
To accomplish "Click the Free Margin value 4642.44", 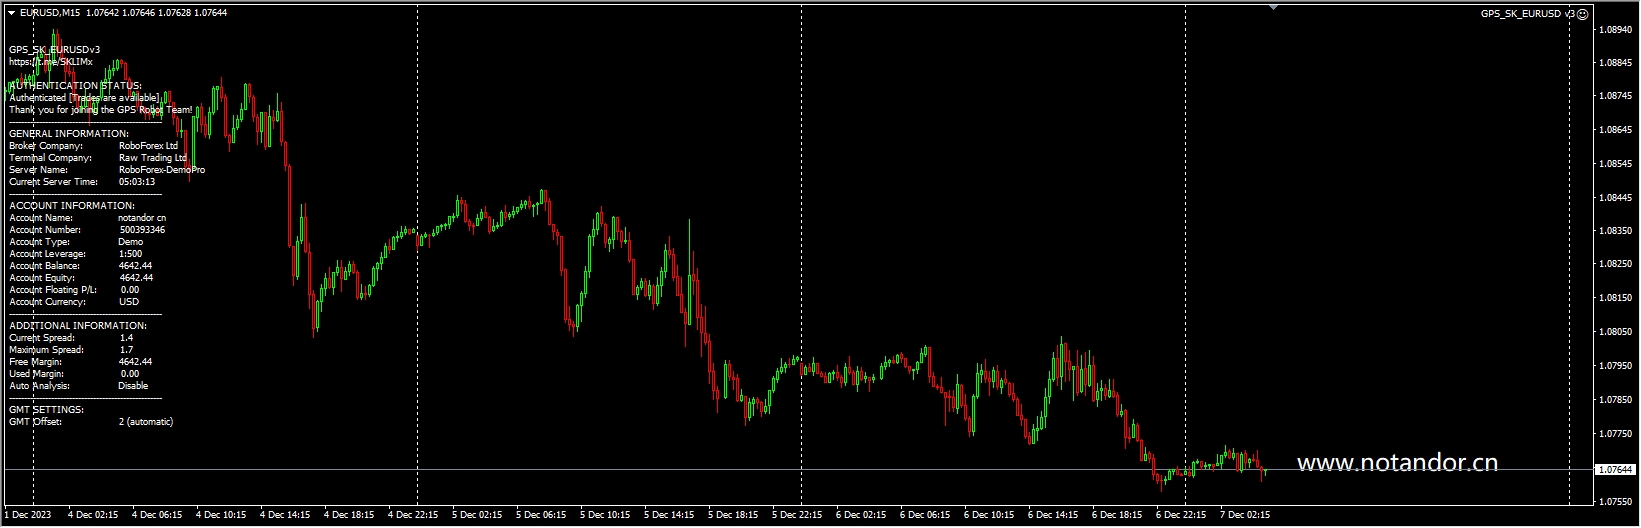I will [x=136, y=362].
